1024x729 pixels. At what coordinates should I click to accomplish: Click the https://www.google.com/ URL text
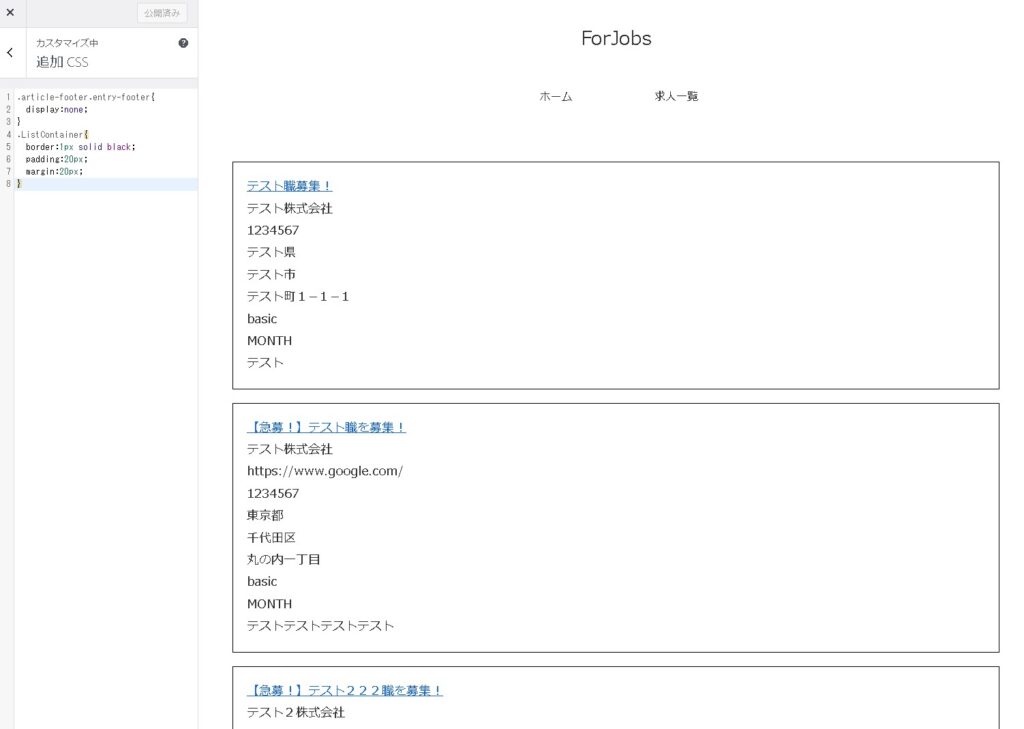pyautogui.click(x=325, y=471)
